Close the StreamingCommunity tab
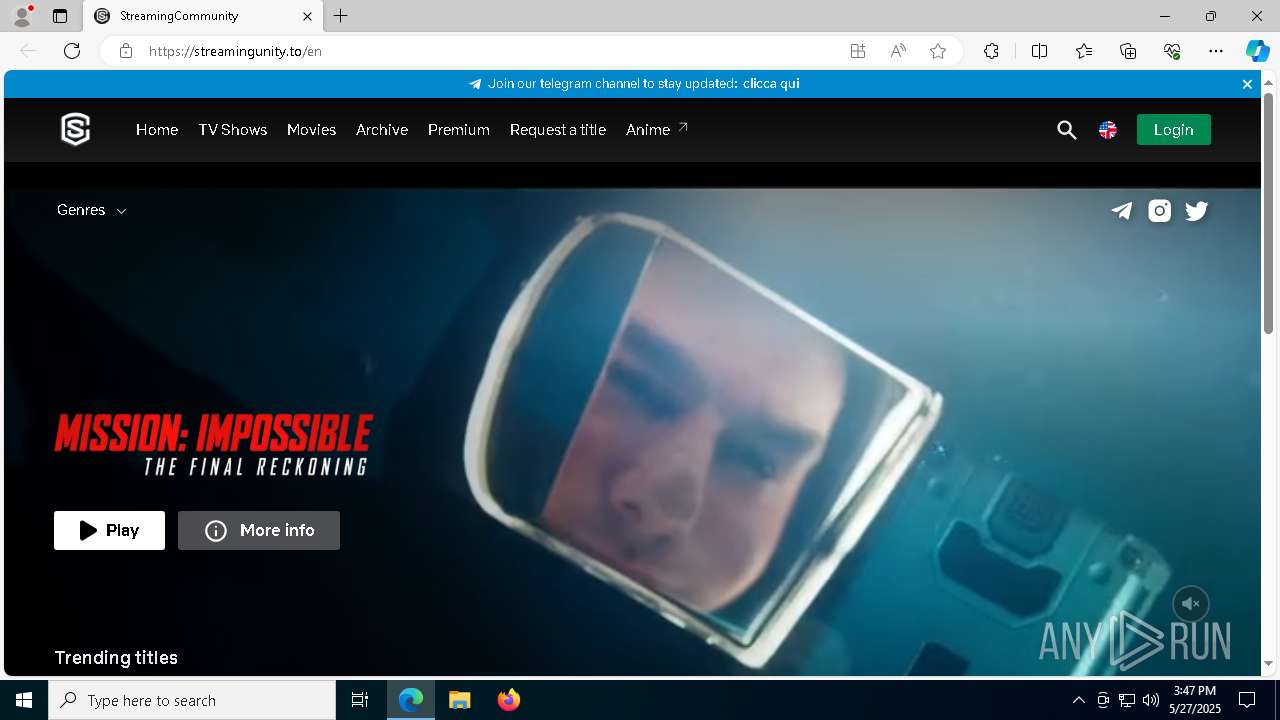Viewport: 1280px width, 720px height. pyautogui.click(x=308, y=16)
